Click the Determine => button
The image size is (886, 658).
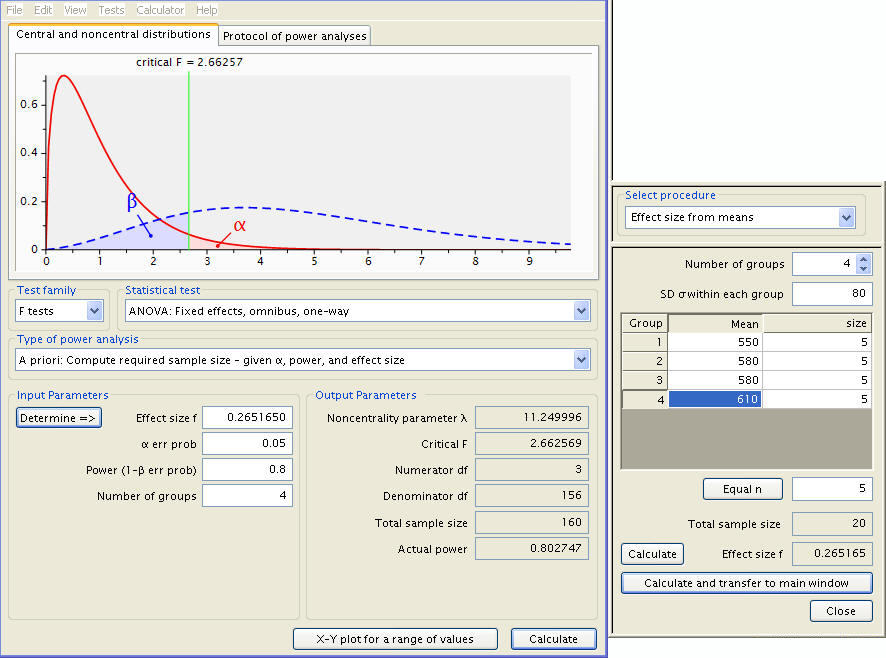click(58, 417)
